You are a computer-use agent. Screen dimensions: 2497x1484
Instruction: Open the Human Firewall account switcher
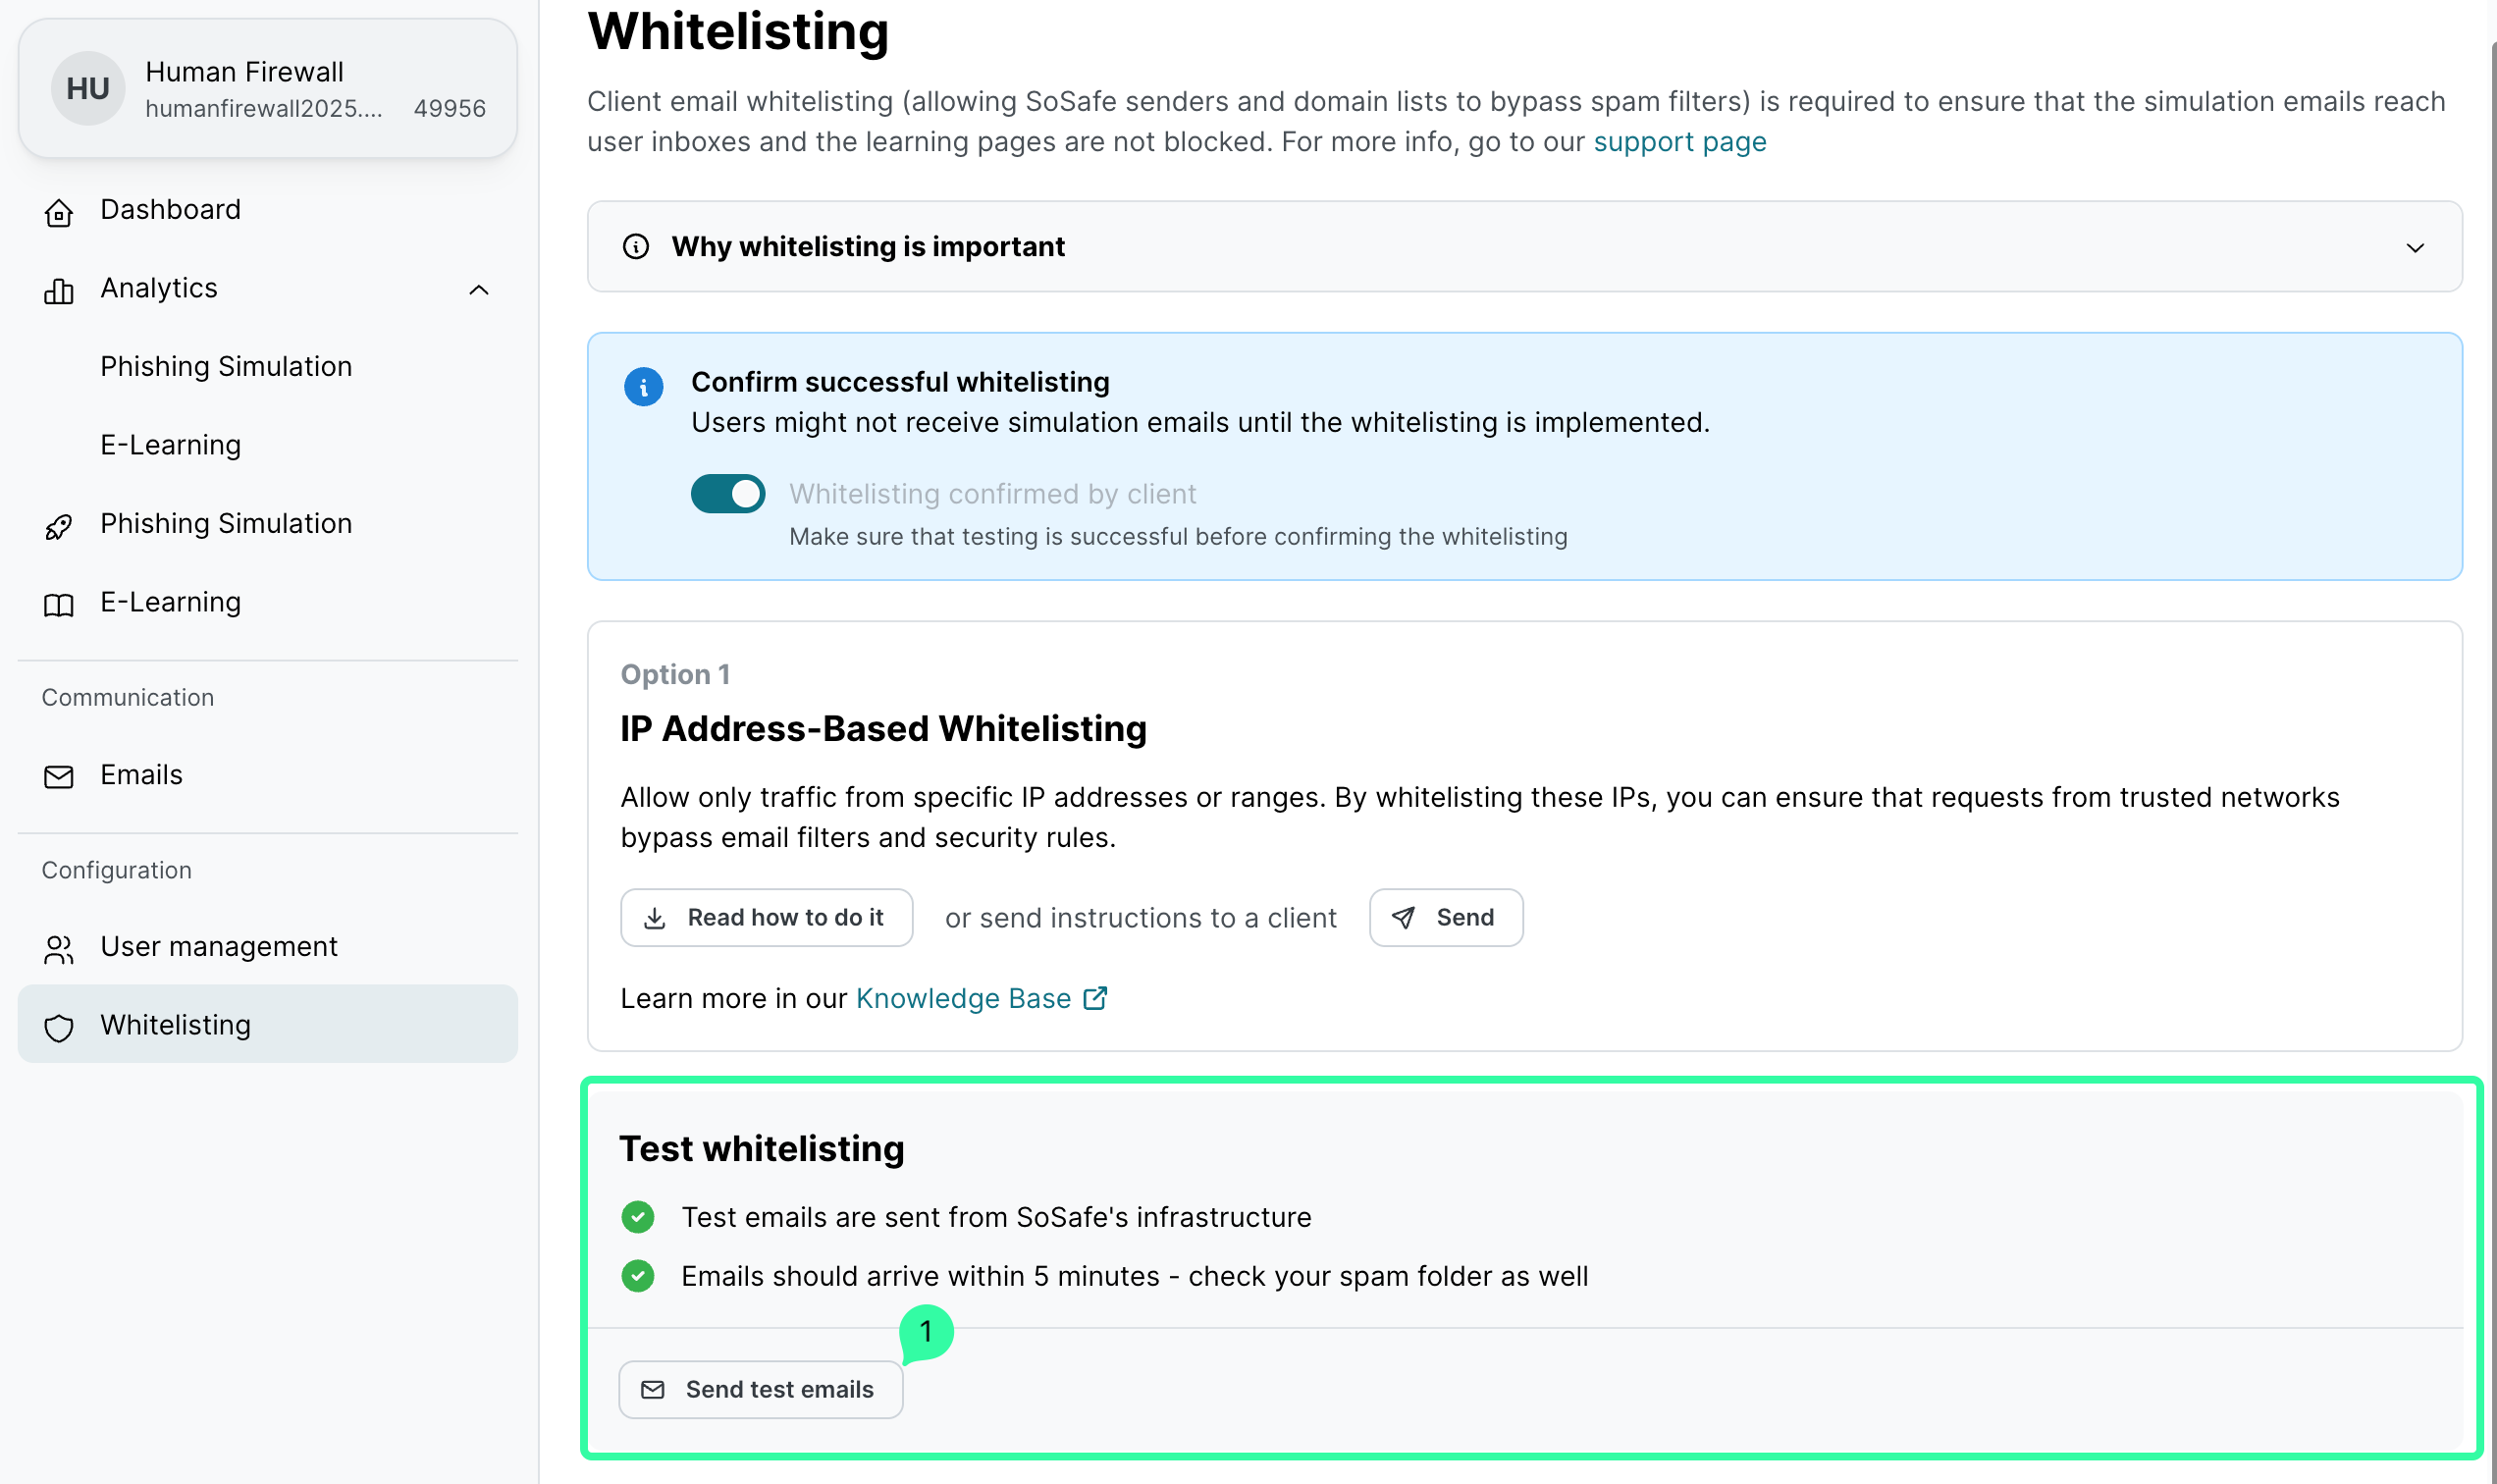tap(268, 89)
